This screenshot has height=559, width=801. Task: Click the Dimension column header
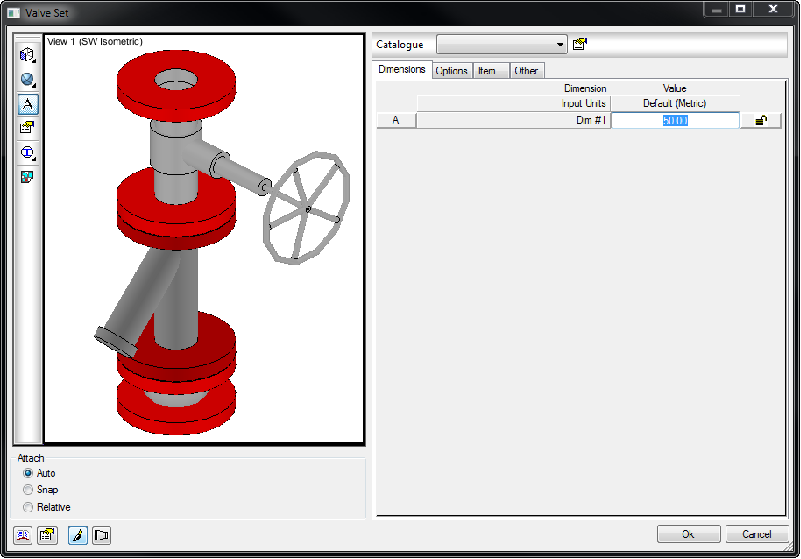[x=585, y=88]
